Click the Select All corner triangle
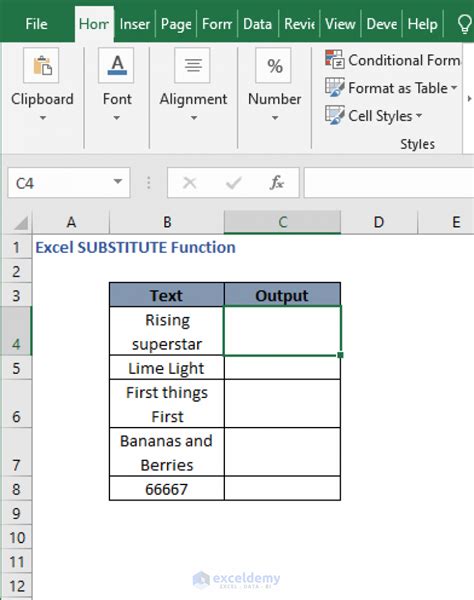 [x=21, y=223]
